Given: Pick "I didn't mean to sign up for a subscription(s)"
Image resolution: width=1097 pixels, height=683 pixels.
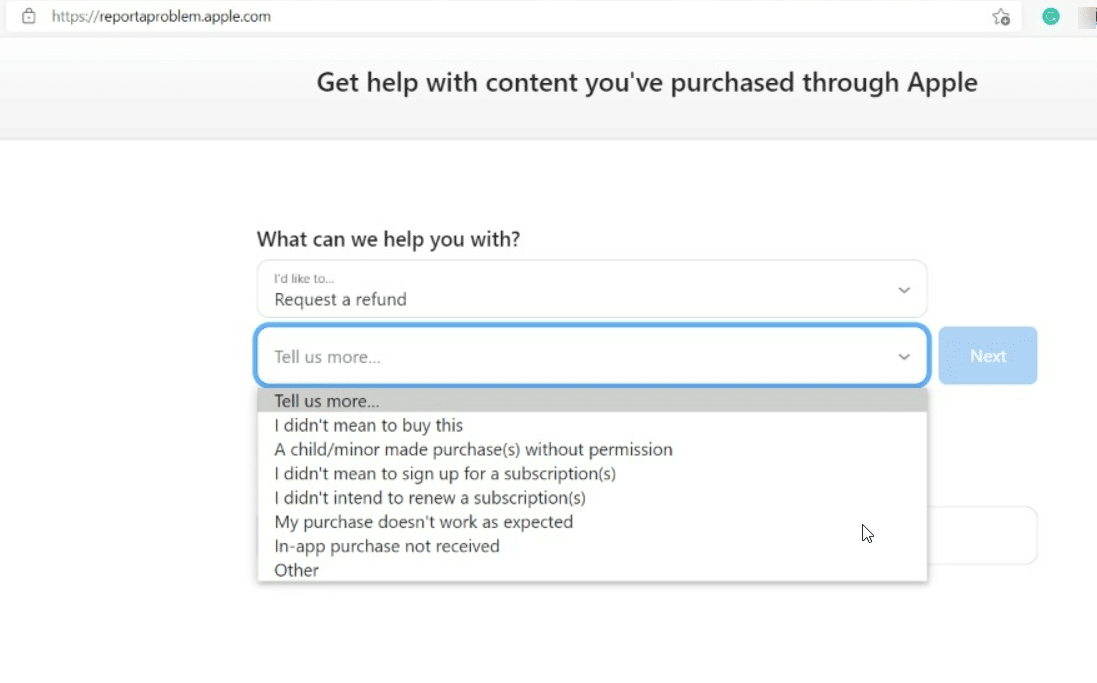Looking at the screenshot, I should [445, 473].
